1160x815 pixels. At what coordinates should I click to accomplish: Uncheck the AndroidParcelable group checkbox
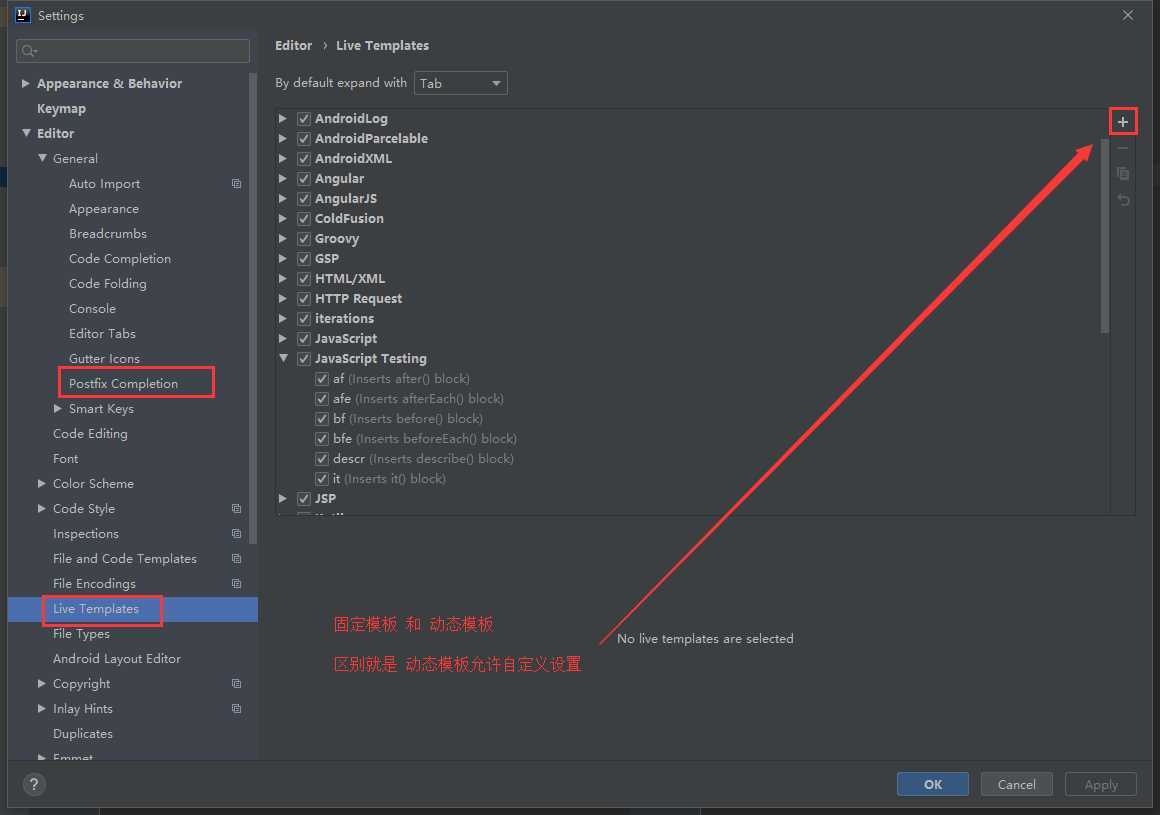(304, 139)
